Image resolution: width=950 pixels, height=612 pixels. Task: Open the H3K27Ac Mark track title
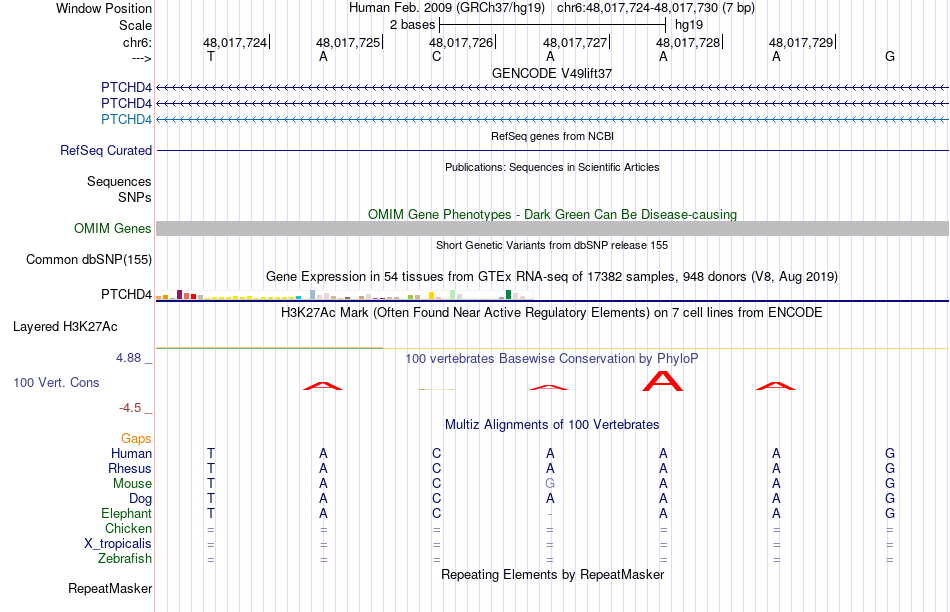pos(552,313)
